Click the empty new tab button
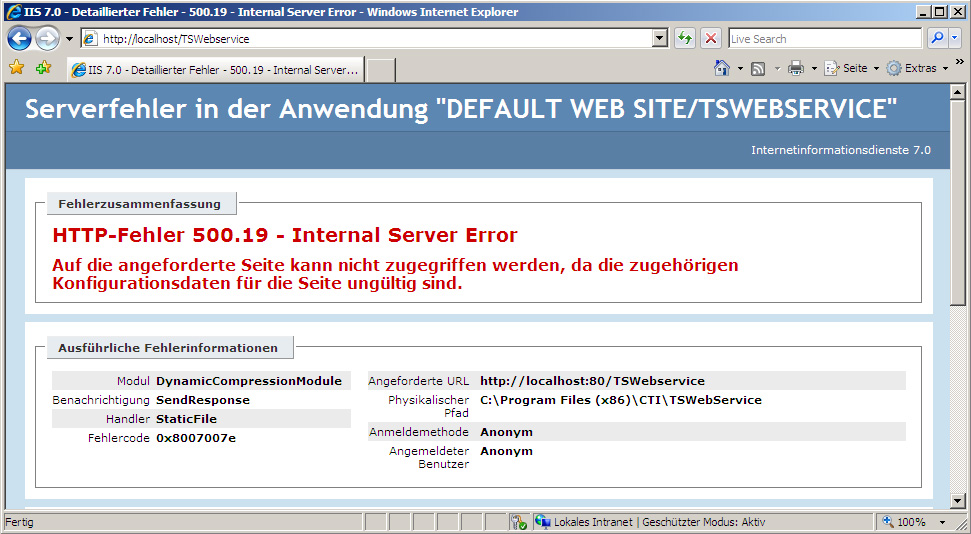 click(381, 70)
